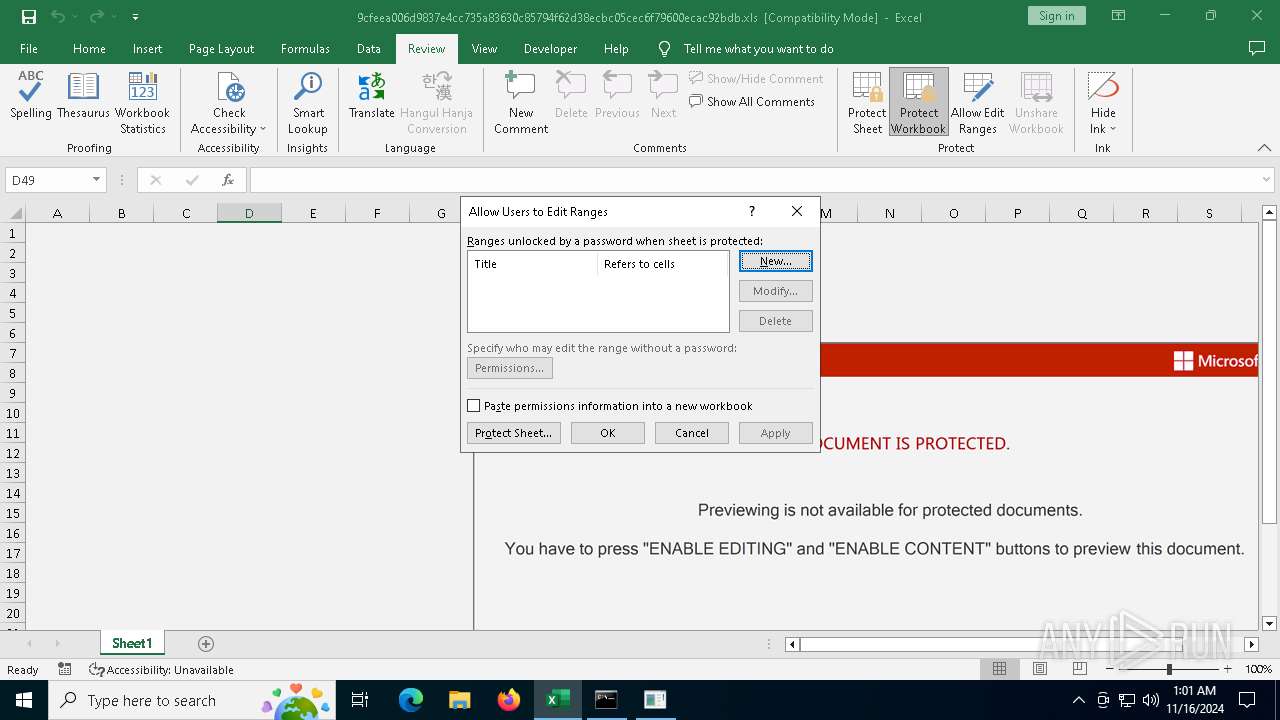Zoom in with plus button
The width and height of the screenshot is (1280, 720).
click(1227, 669)
